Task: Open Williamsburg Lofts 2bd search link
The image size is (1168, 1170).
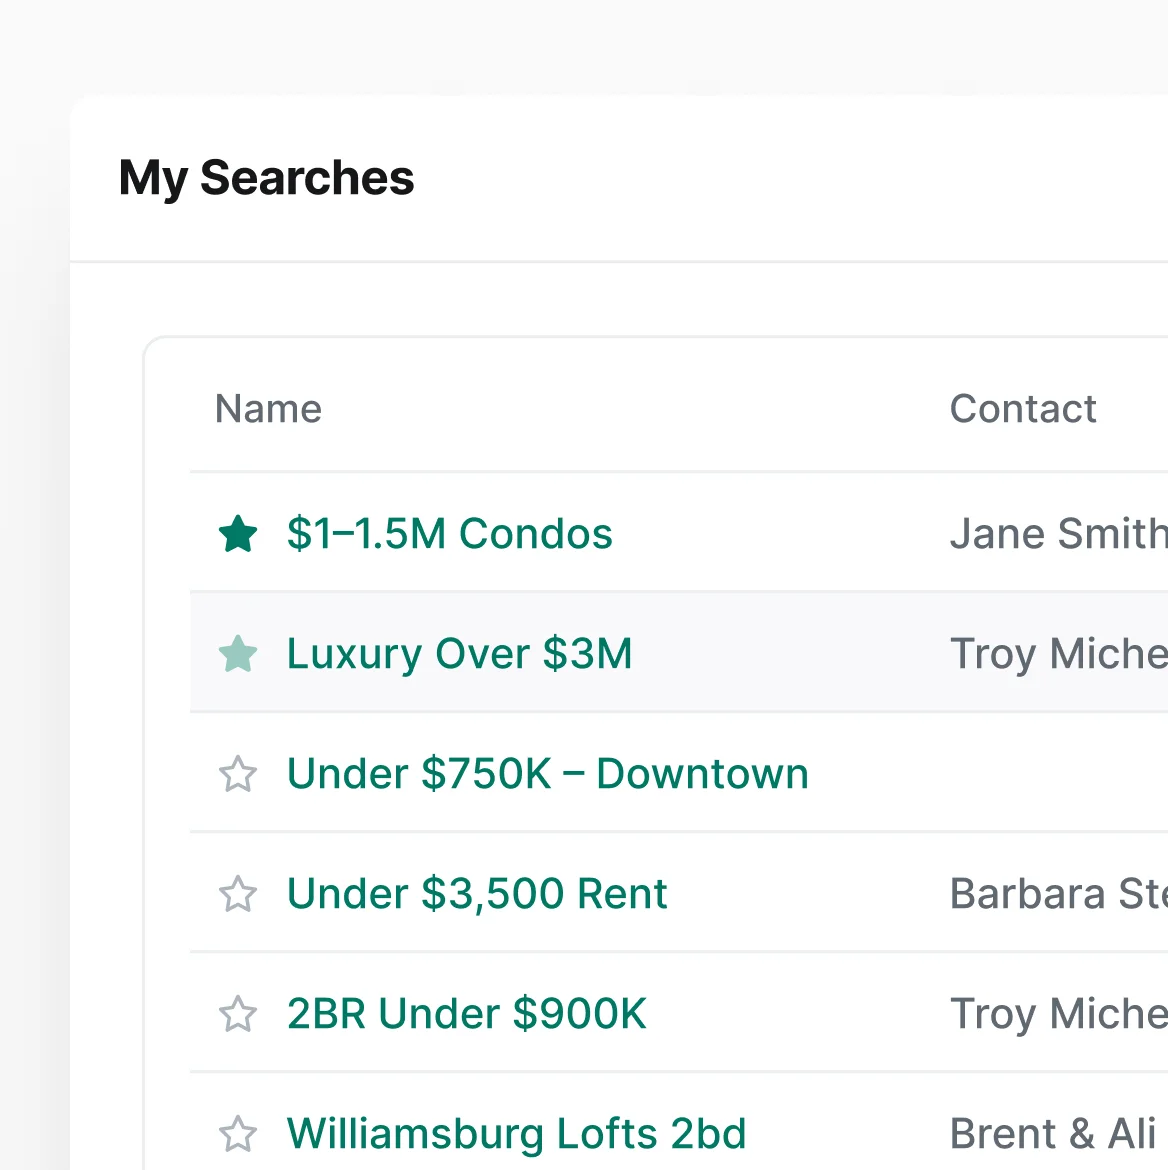Action: point(516,1134)
